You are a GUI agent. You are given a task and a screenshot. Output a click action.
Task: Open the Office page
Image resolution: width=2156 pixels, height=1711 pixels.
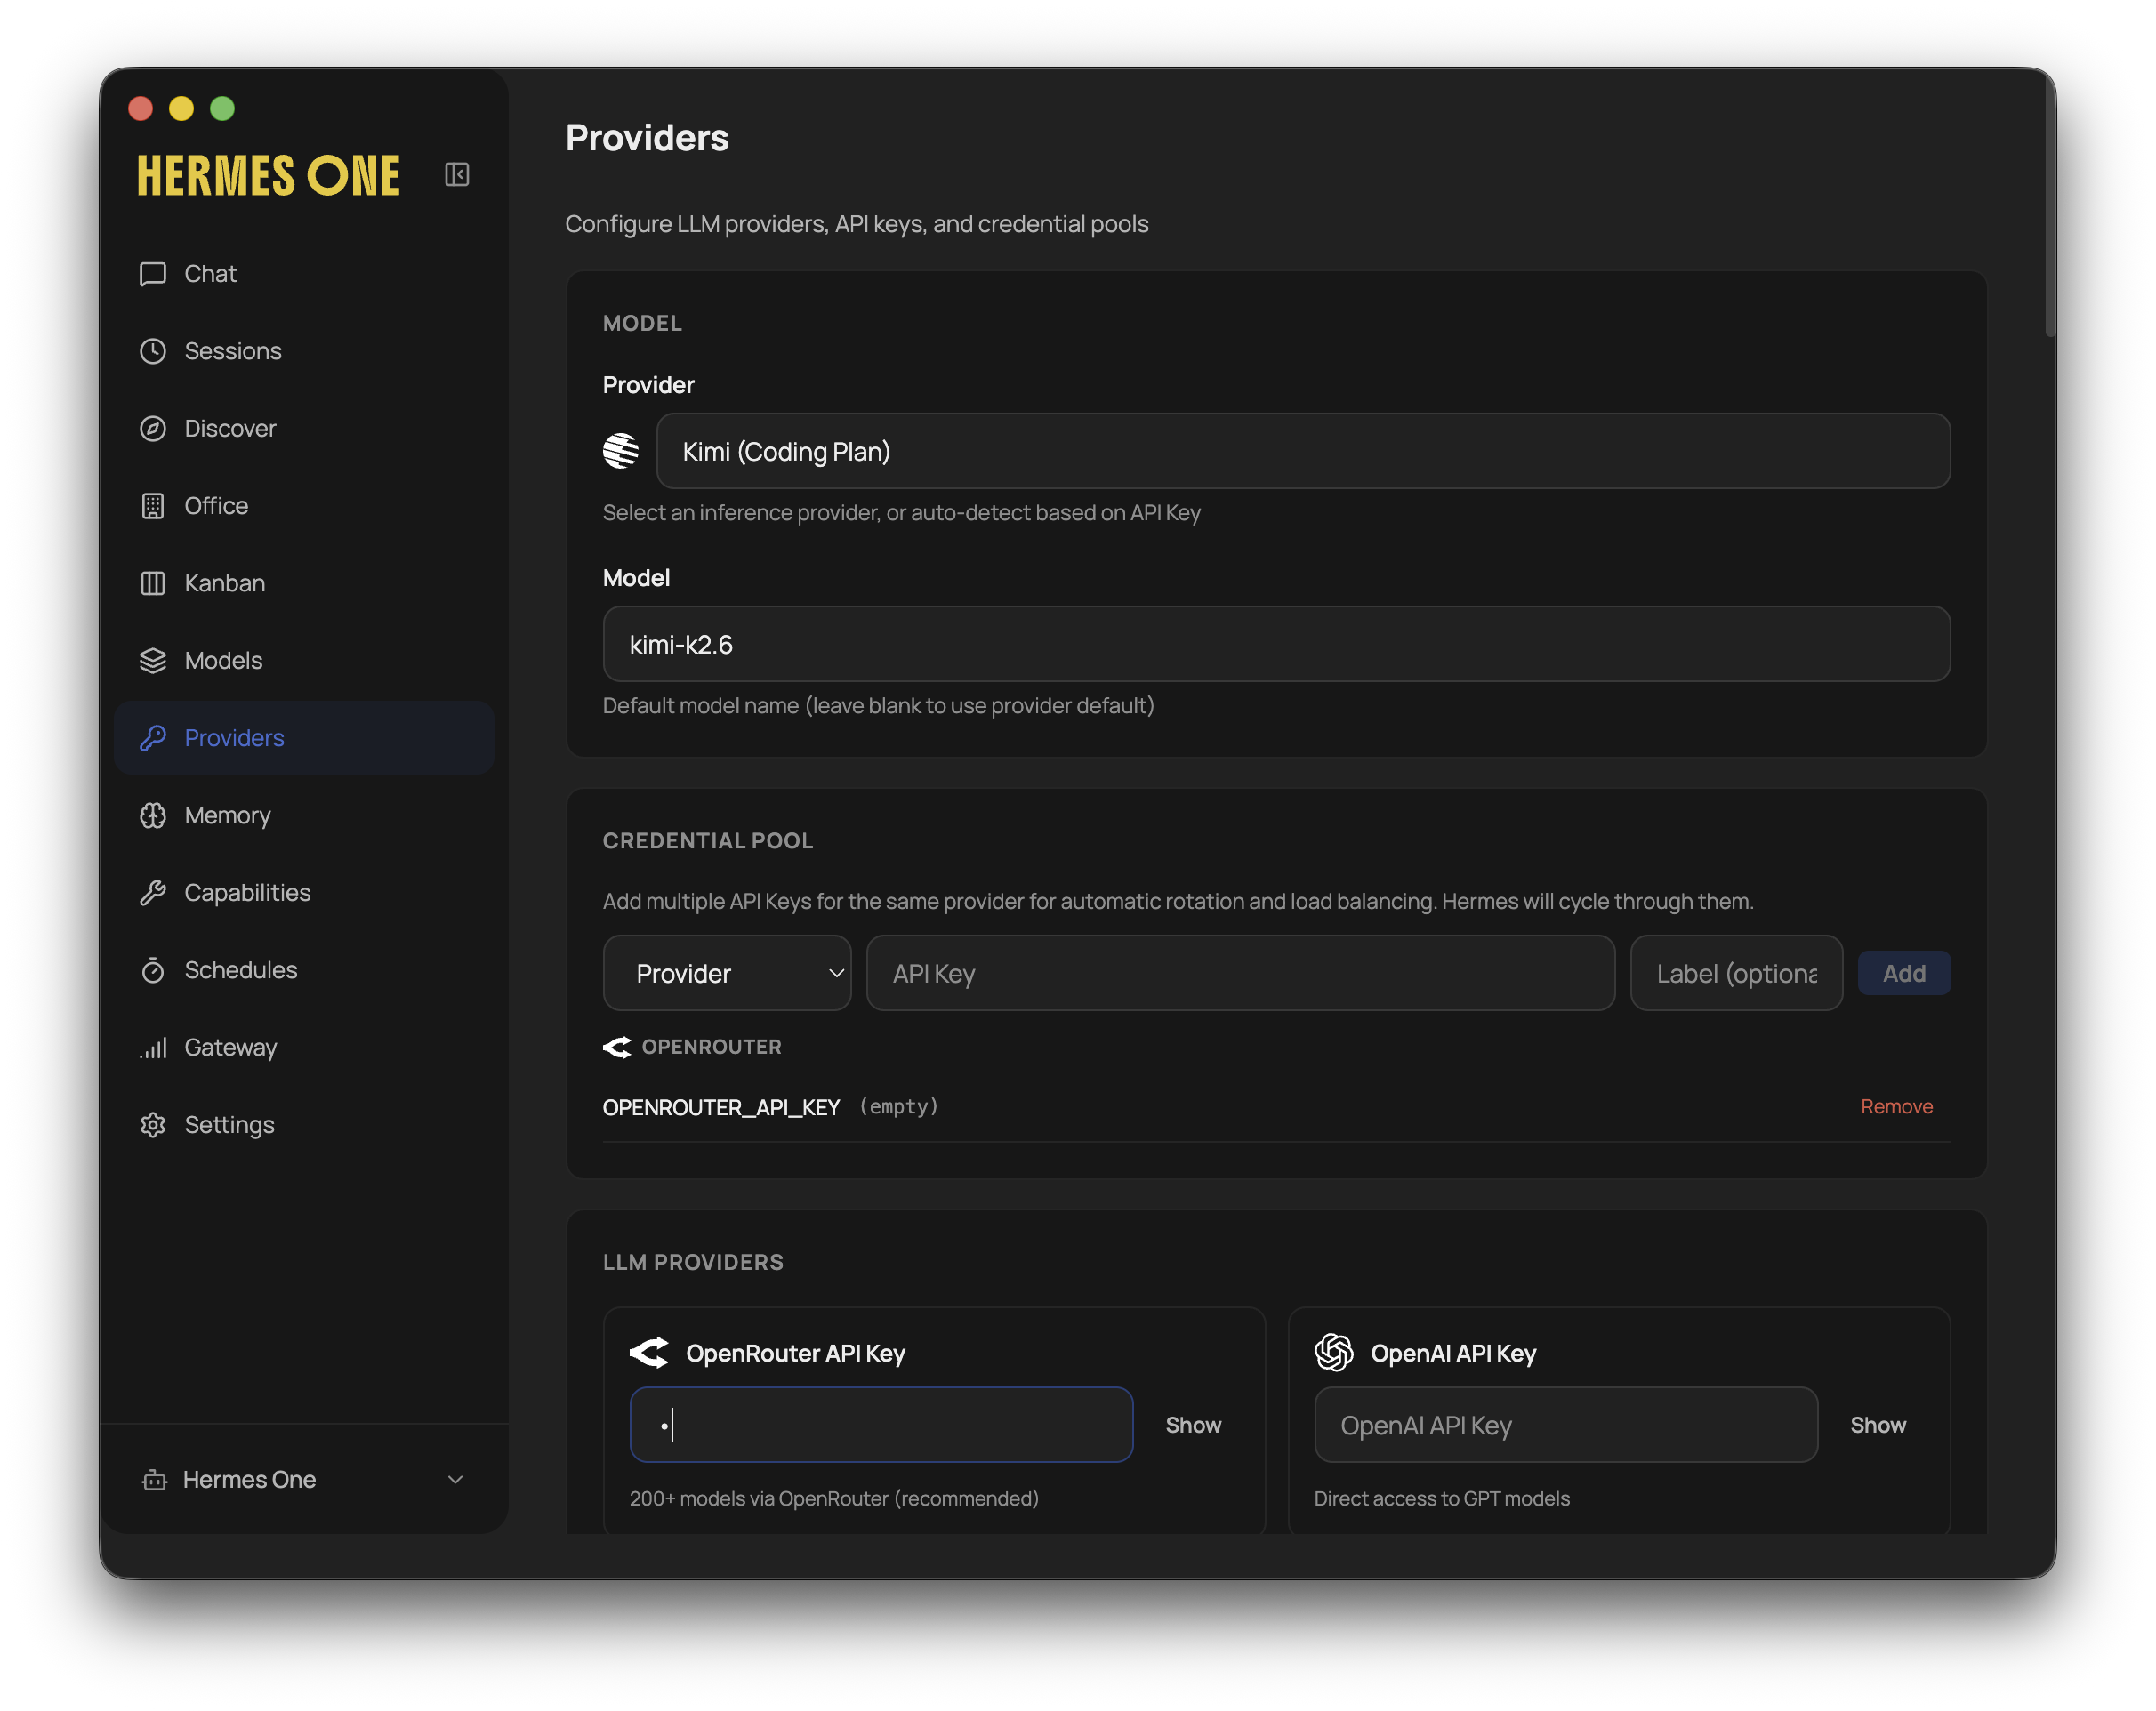304,506
